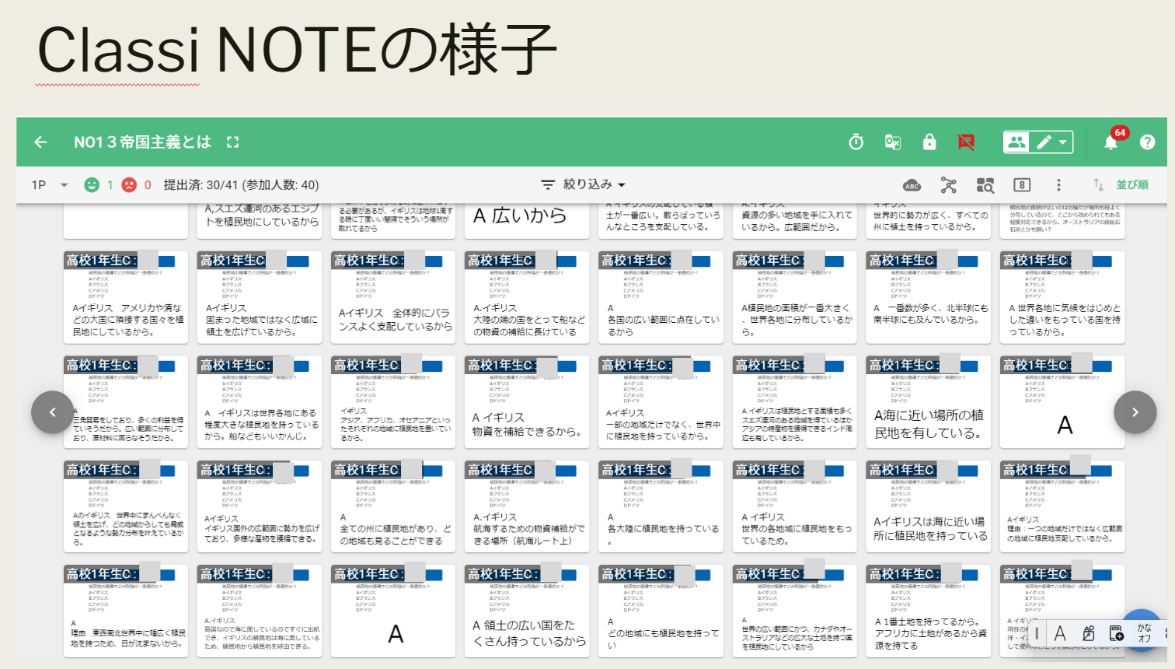Screen dimensions: 1175x669
Task: Open fullscreen view beside NO13帝国主義とは
Action: tap(233, 142)
